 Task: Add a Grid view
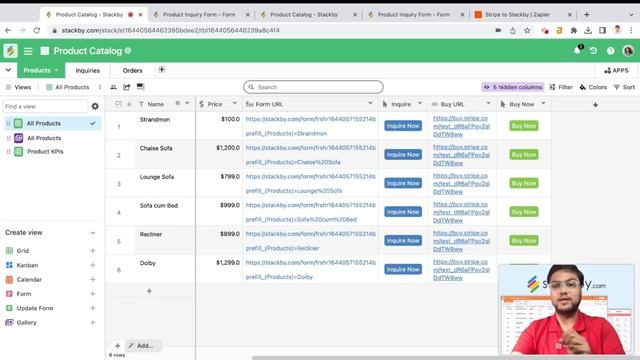point(93,251)
